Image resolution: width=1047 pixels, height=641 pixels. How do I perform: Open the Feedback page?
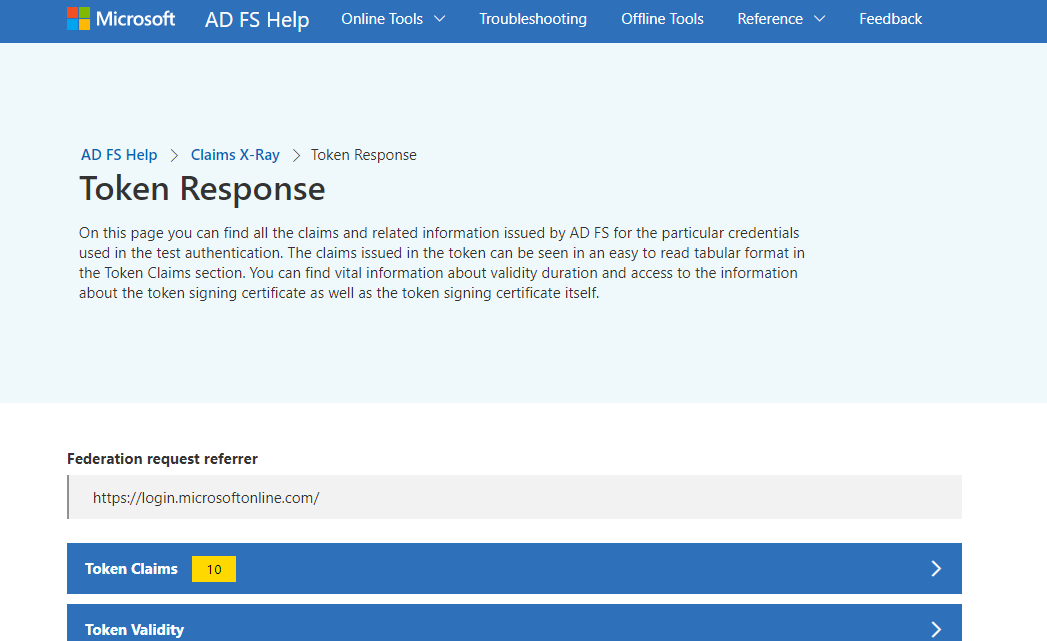[890, 19]
